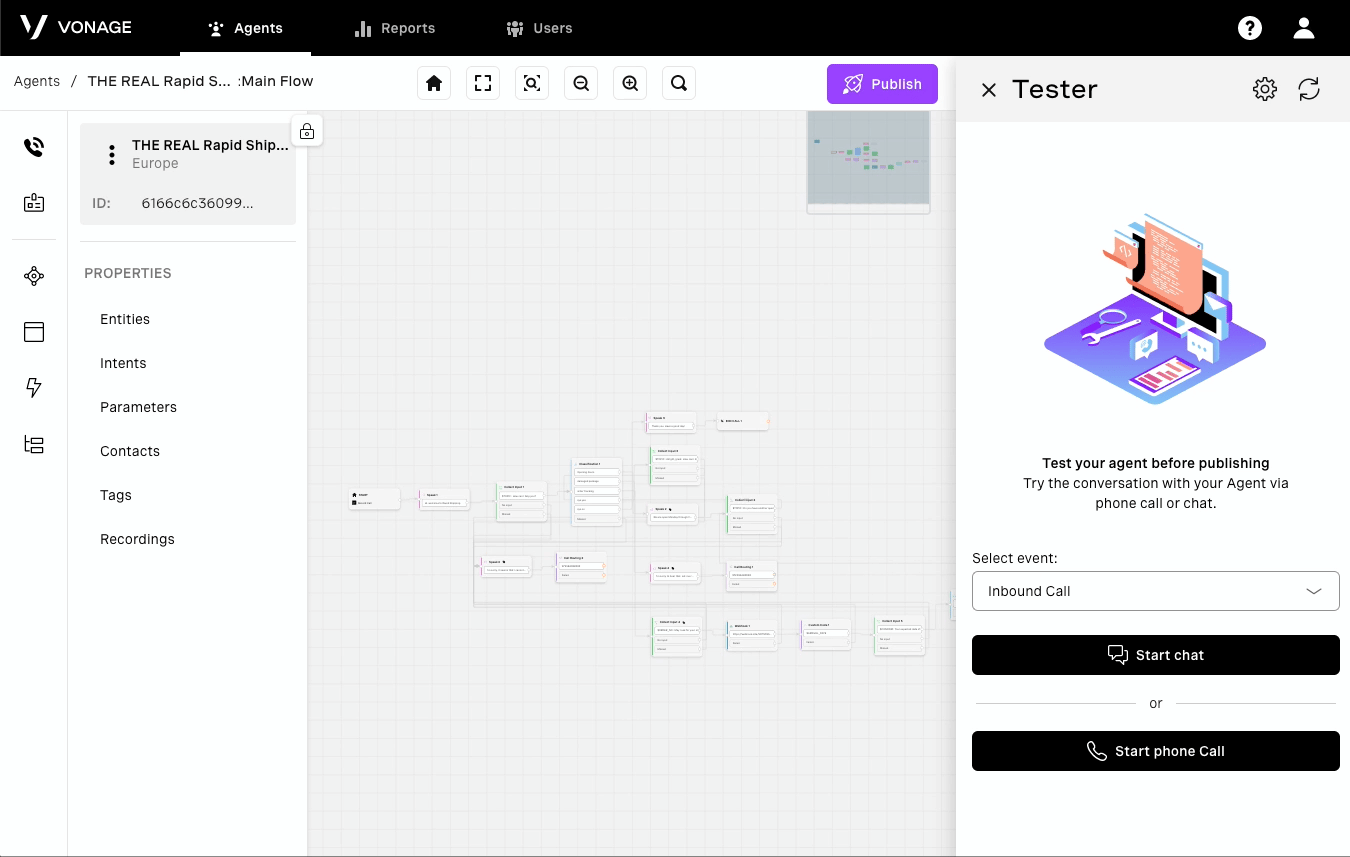
Task: Open Contacts properties
Action: [x=130, y=451]
